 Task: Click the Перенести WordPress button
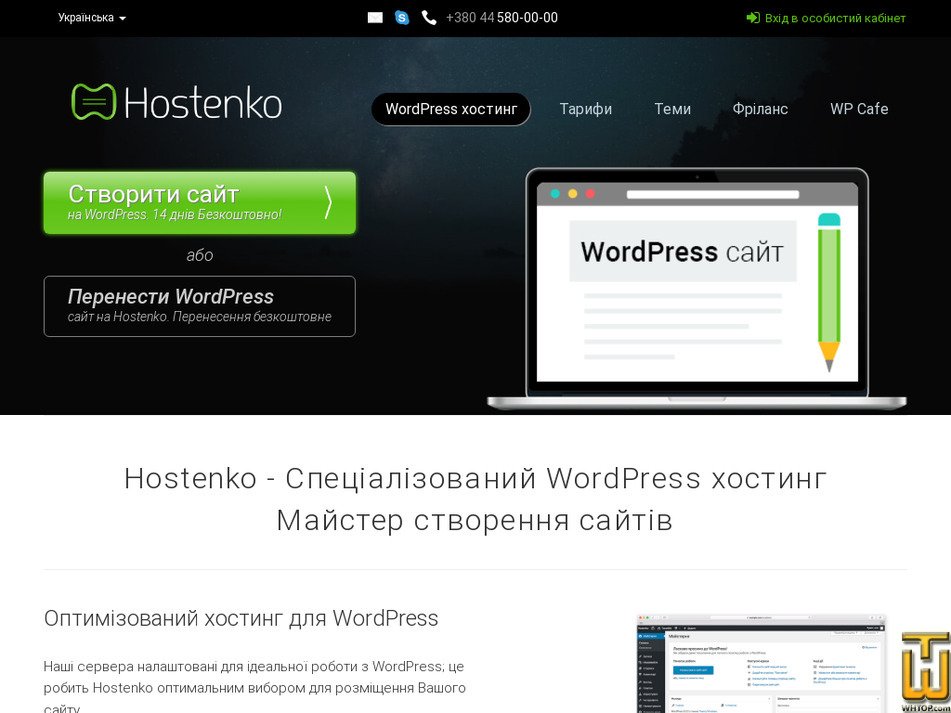tap(199, 306)
